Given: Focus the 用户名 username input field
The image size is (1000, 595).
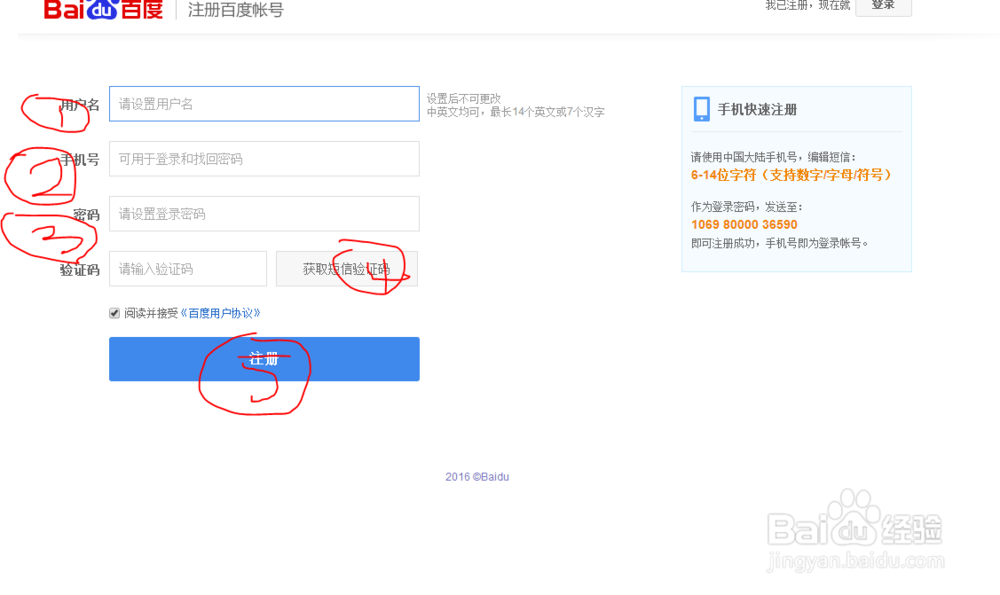Looking at the screenshot, I should pos(264,104).
